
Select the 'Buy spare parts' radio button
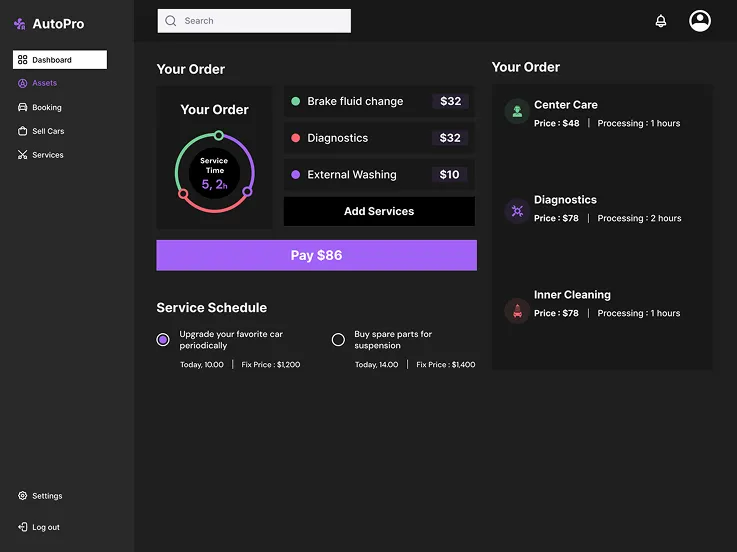click(x=338, y=340)
